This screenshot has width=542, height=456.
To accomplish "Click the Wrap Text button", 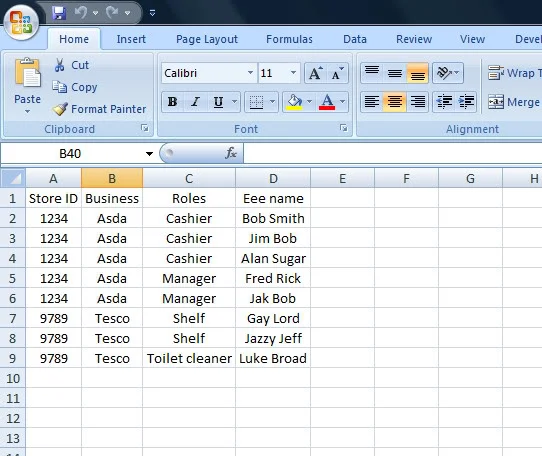I will point(515,73).
